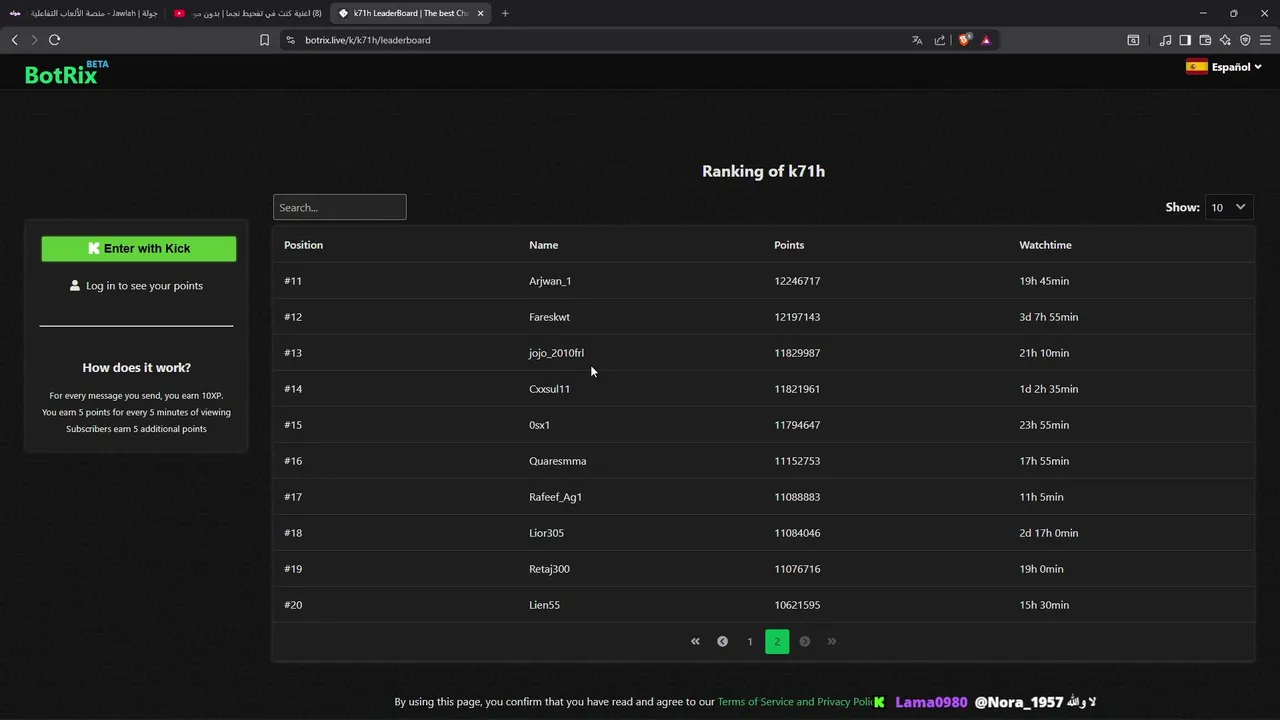Go to page 1 of leaderboard

(x=750, y=642)
